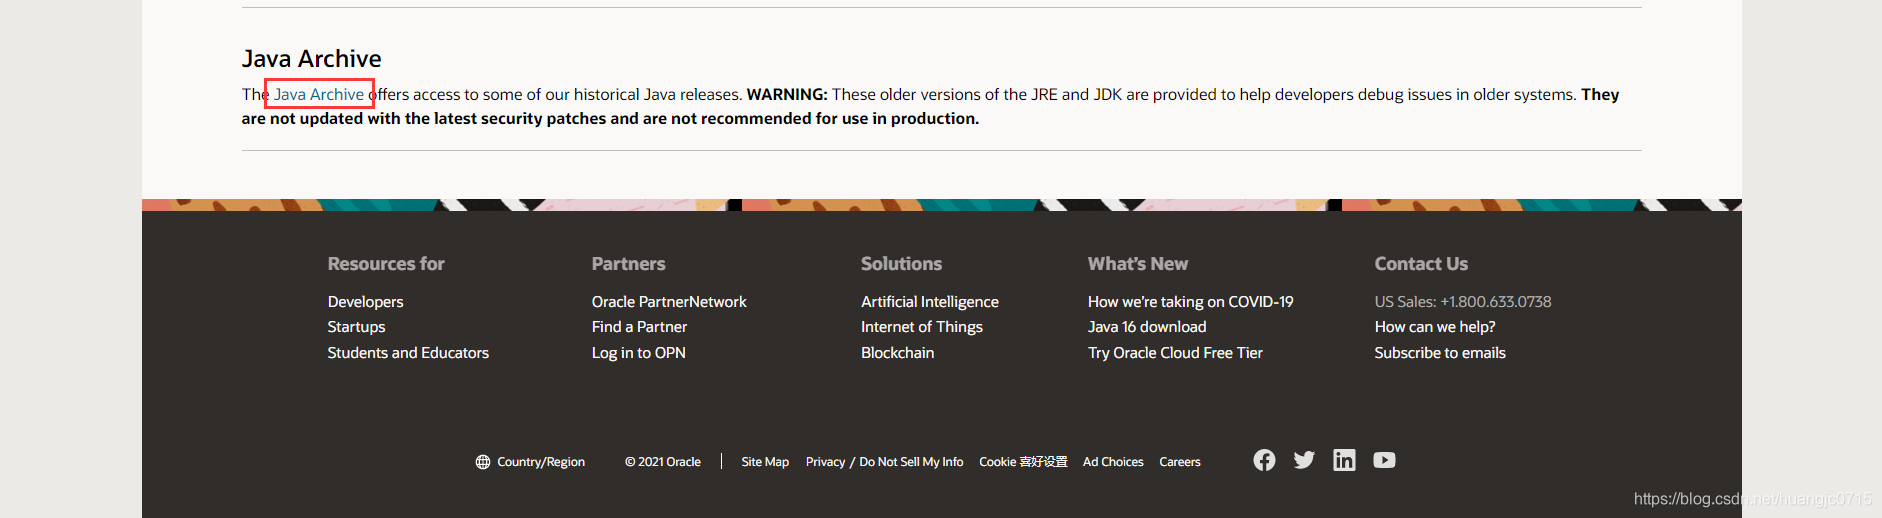Click the Resources for heading
Image resolution: width=1882 pixels, height=518 pixels.
[x=386, y=264]
